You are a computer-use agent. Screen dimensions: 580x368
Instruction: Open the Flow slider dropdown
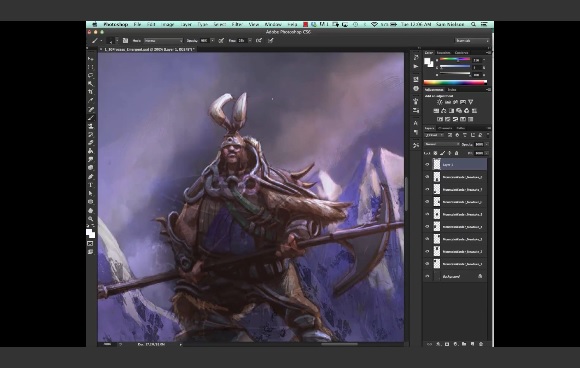coord(250,40)
